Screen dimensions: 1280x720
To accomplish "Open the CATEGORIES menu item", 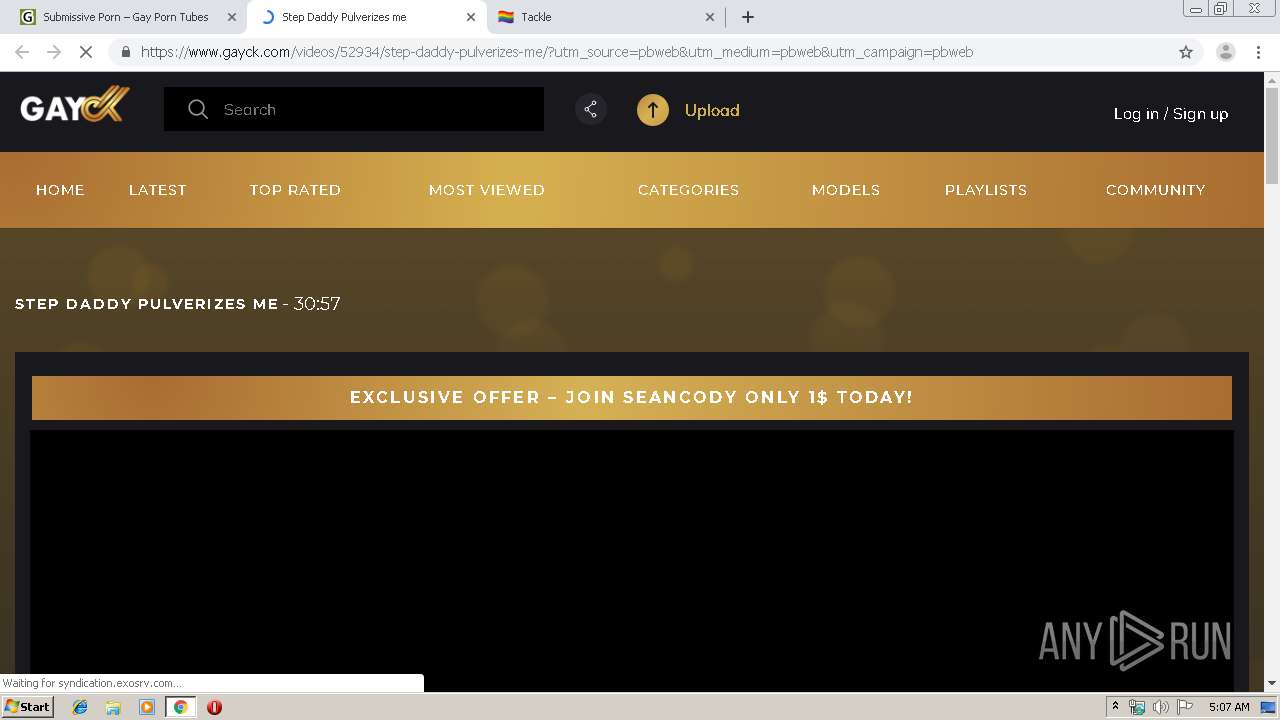I will click(x=689, y=190).
